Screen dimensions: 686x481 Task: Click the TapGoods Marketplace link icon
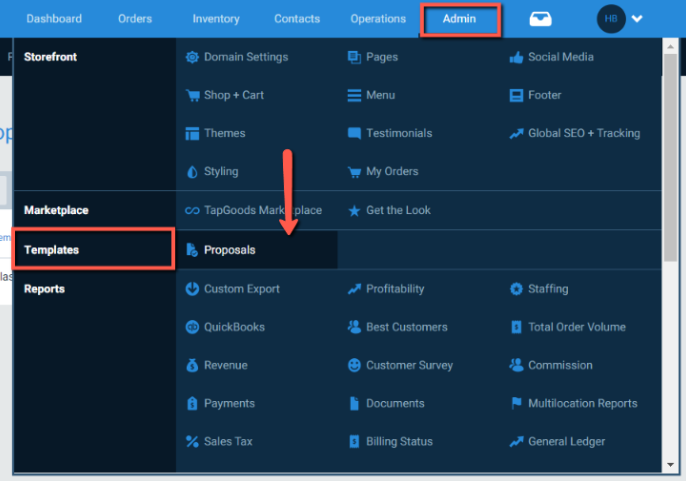pyautogui.click(x=192, y=211)
